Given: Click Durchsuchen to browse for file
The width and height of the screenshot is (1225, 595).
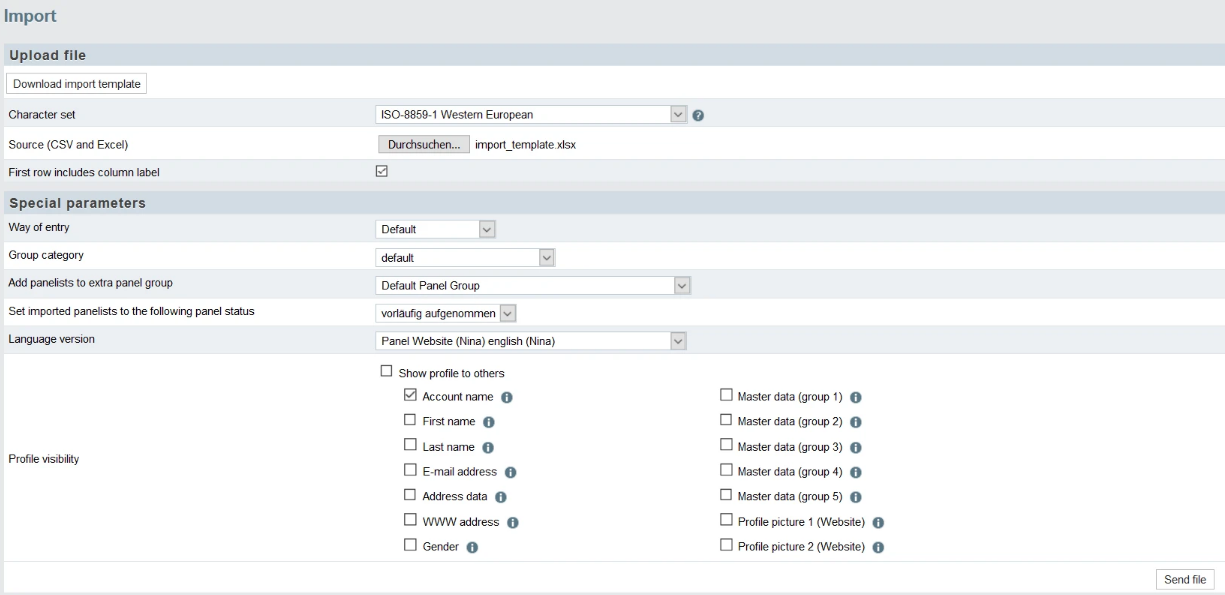Looking at the screenshot, I should point(424,144).
